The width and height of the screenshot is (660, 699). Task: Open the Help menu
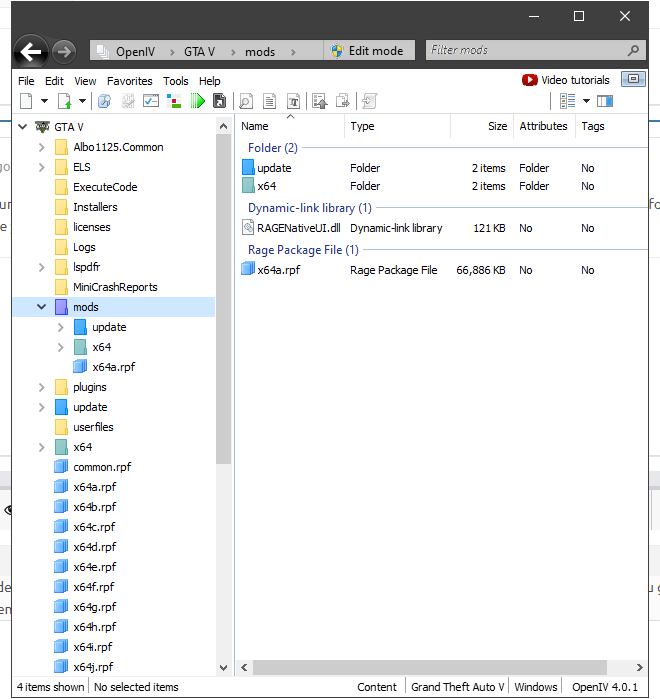(209, 81)
